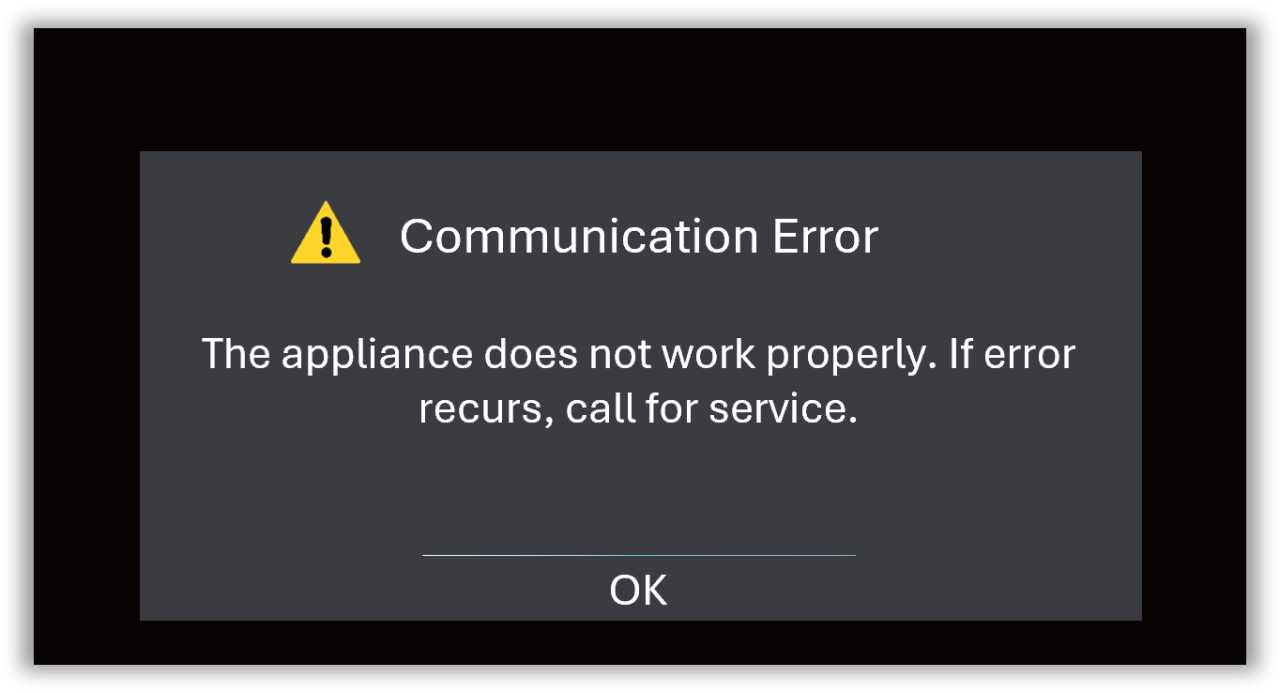This screenshot has width=1280, height=693.
Task: Tap the "If error" phrase in the message
Action: [x=1012, y=355]
